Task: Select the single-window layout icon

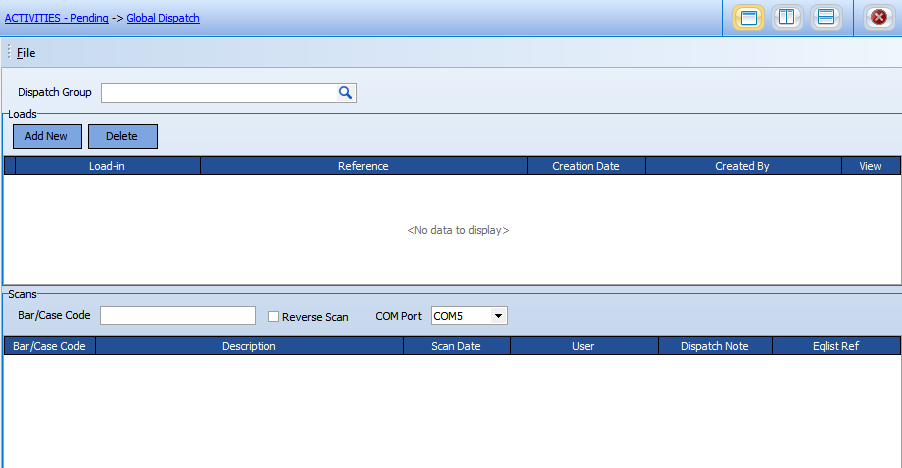Action: 749,17
